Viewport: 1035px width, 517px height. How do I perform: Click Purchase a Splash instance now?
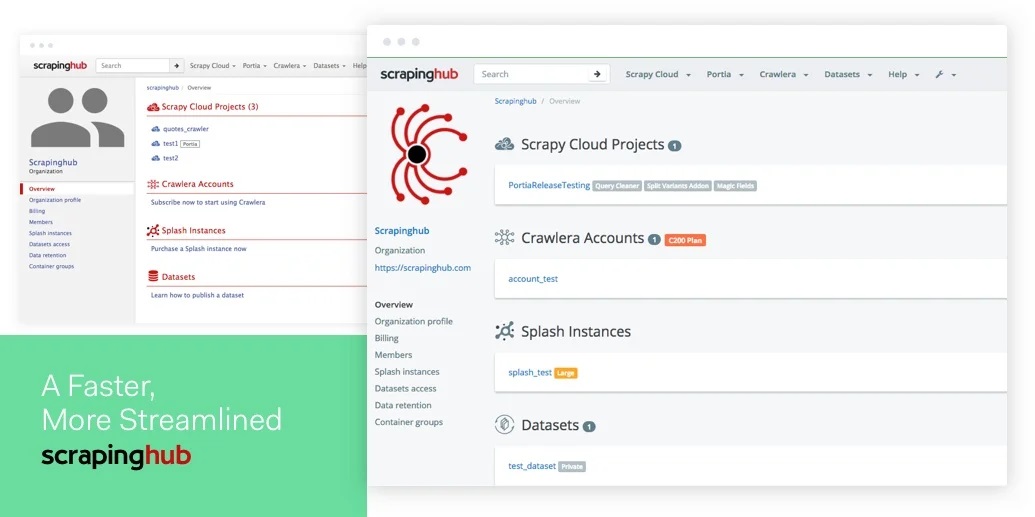199,249
